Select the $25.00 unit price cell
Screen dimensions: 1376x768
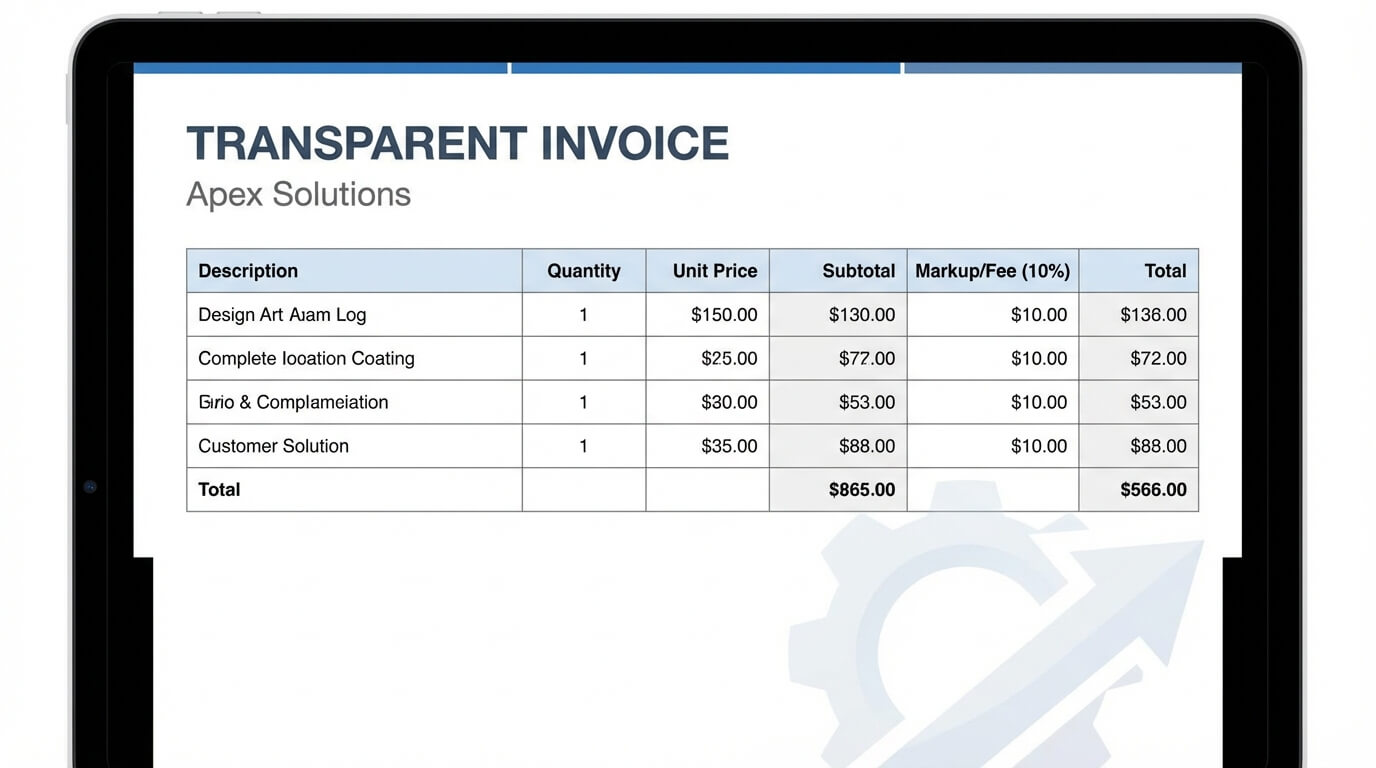[x=729, y=359]
